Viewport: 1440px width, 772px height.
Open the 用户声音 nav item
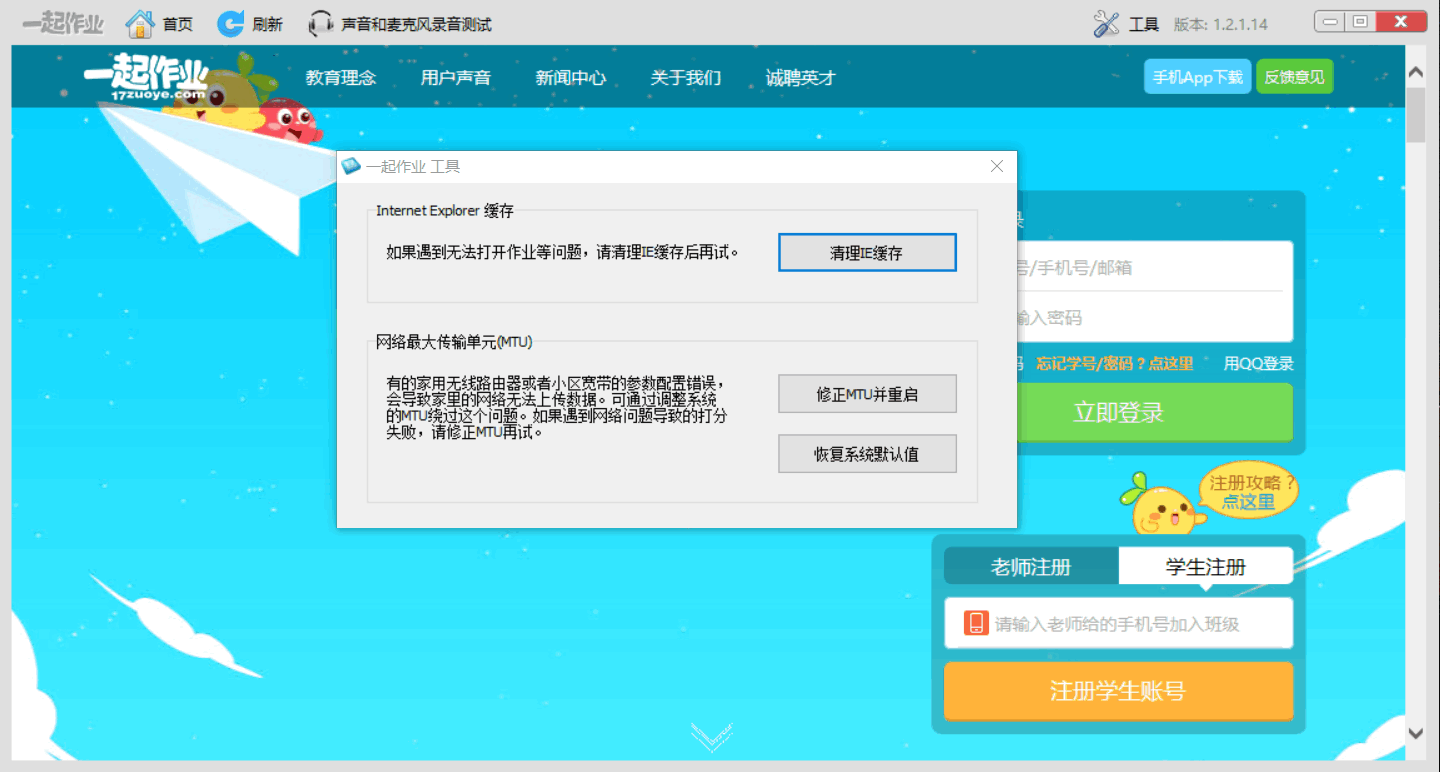point(456,78)
